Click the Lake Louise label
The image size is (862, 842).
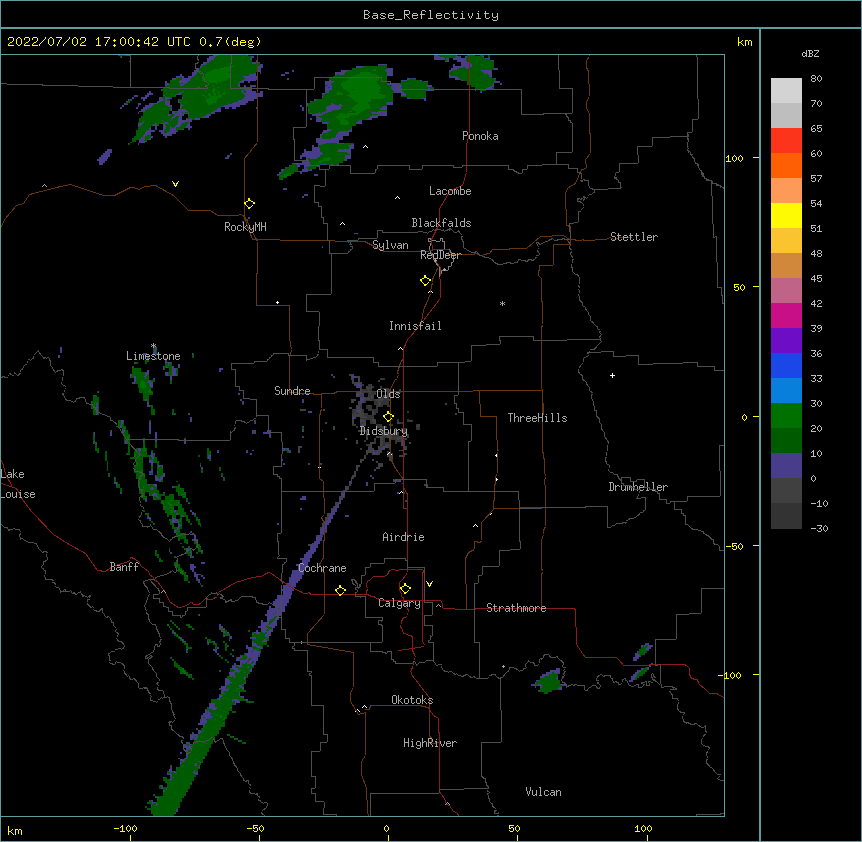coord(18,484)
